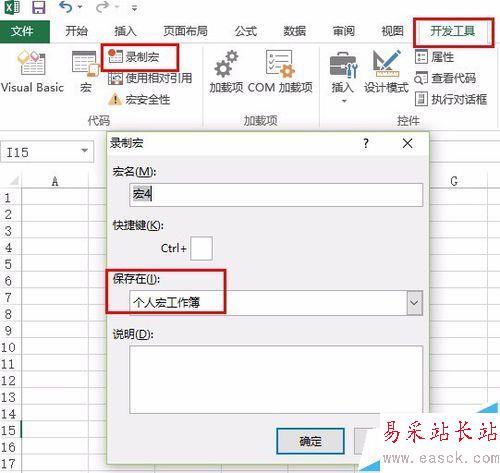Close the 录制宏 dialog
This screenshot has height=473, width=500.
[x=407, y=143]
